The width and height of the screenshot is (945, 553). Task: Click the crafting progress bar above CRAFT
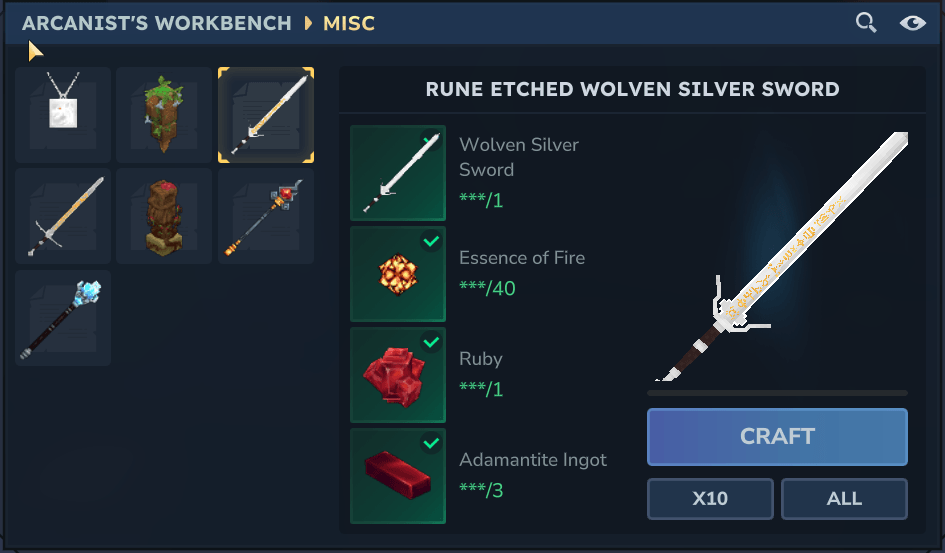pos(777,393)
